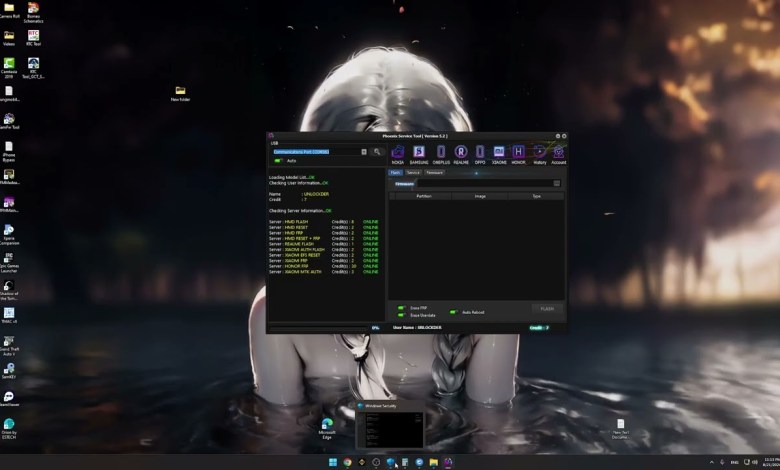Open the OPPO brand module
The width and height of the screenshot is (780, 470).
coord(480,154)
